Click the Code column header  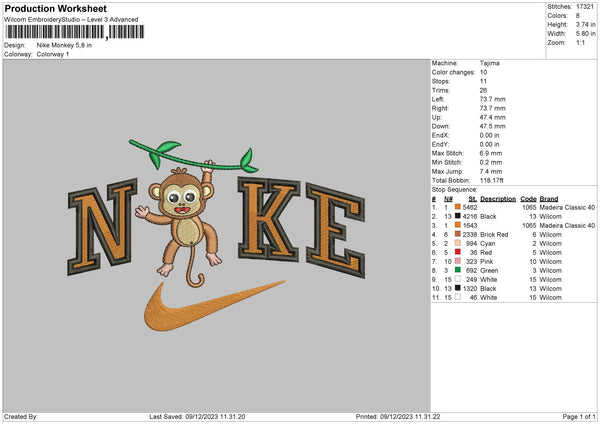pos(528,199)
